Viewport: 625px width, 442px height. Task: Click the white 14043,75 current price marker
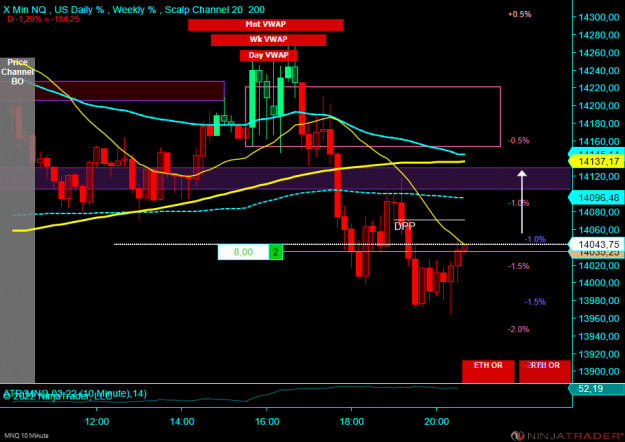click(597, 244)
